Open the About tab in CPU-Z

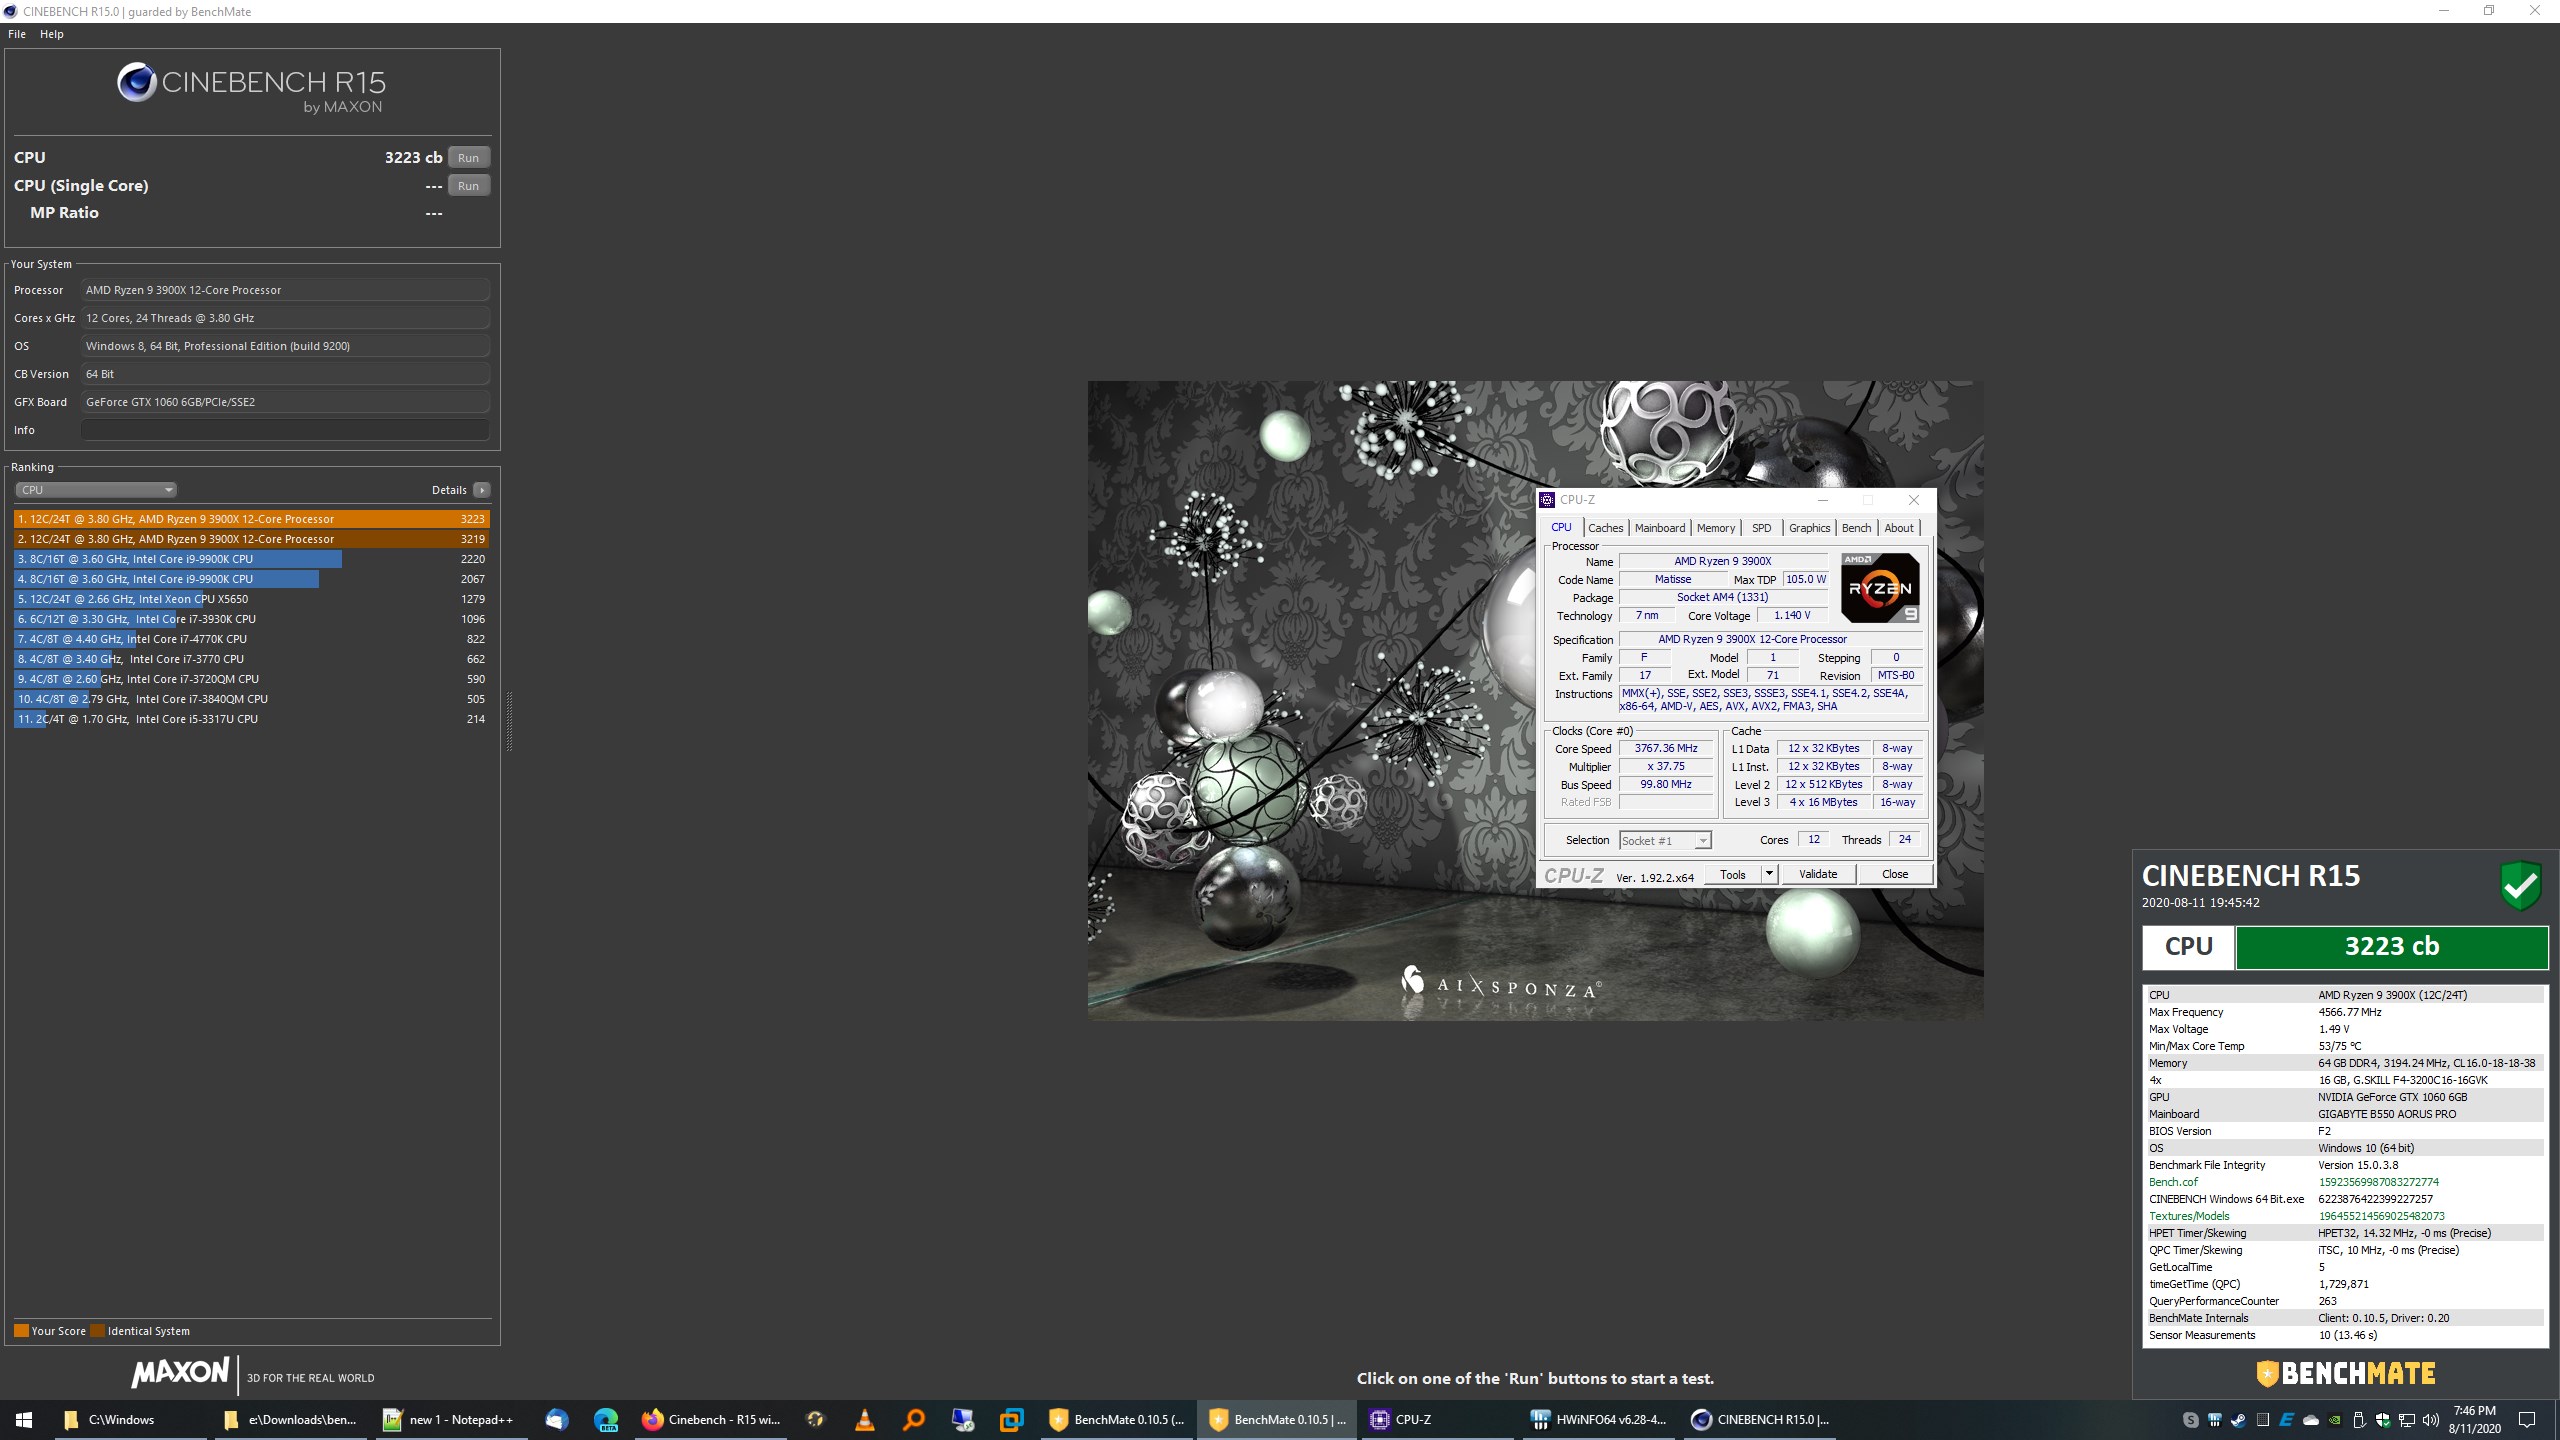tap(1898, 528)
